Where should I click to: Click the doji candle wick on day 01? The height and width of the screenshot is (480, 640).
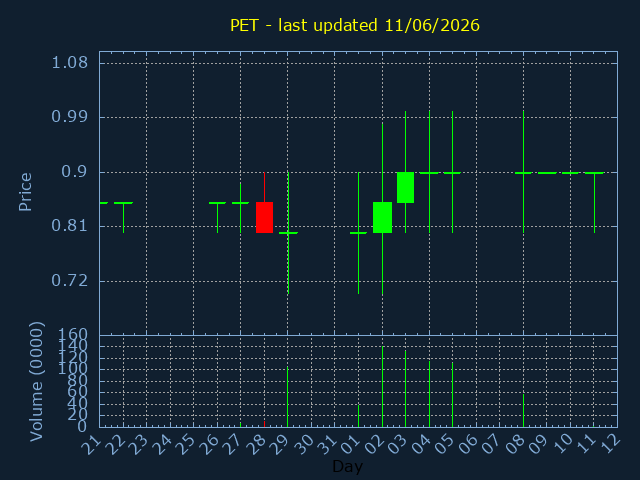[x=358, y=233]
